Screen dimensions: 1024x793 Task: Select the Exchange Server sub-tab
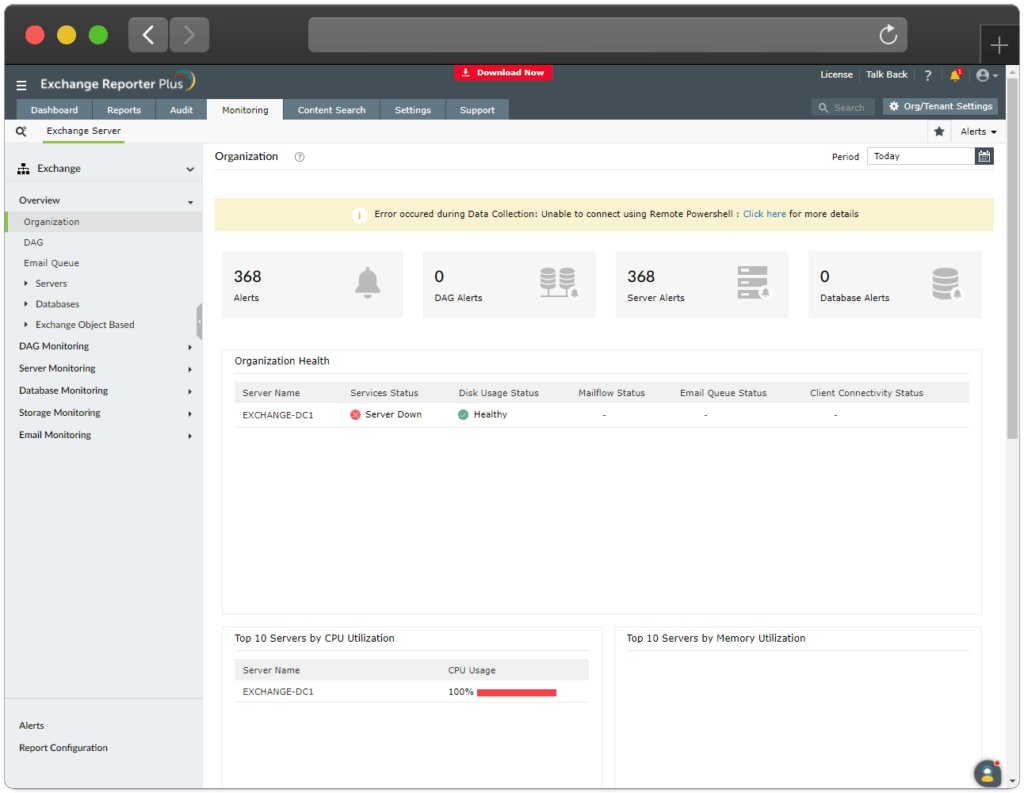pos(84,131)
